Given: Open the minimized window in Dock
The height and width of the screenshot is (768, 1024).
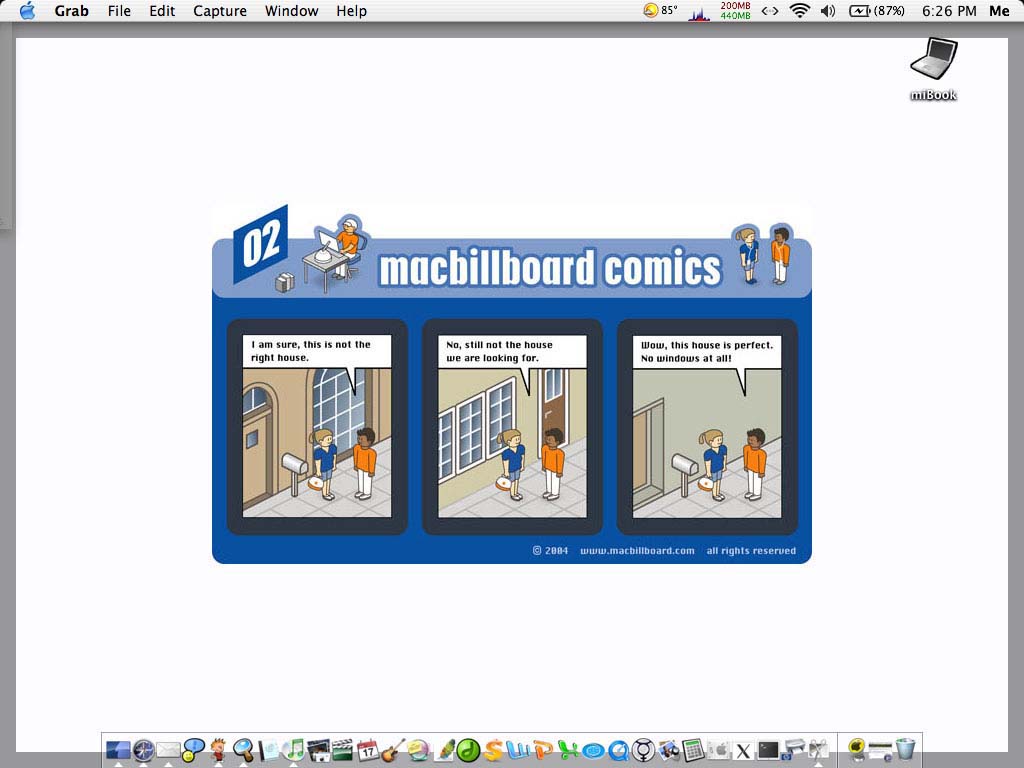Looking at the screenshot, I should (880, 752).
